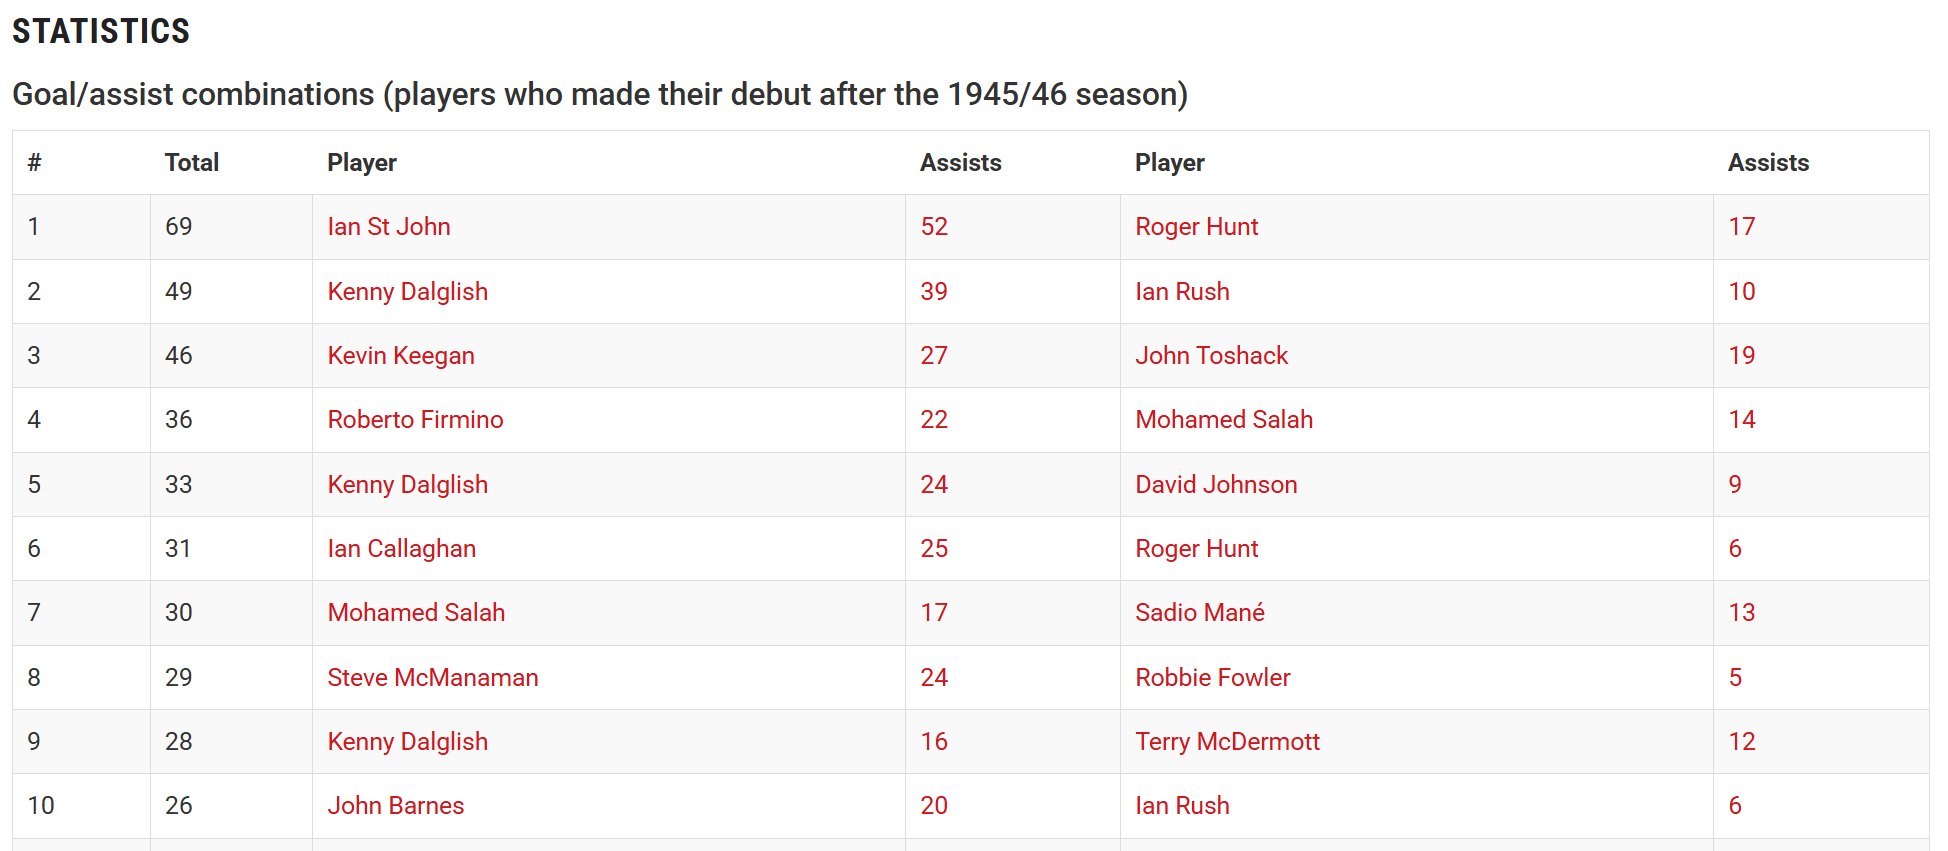Screen dimensions: 1948x851
Task: Click the Total column header
Action: coord(191,163)
